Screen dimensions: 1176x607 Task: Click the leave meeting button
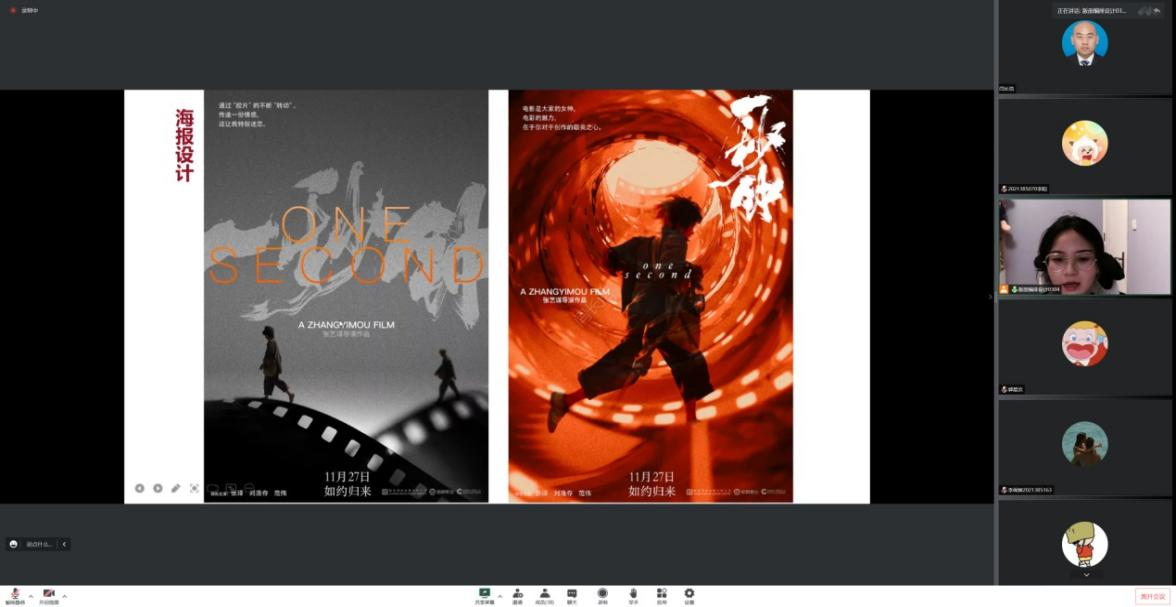tap(1152, 596)
